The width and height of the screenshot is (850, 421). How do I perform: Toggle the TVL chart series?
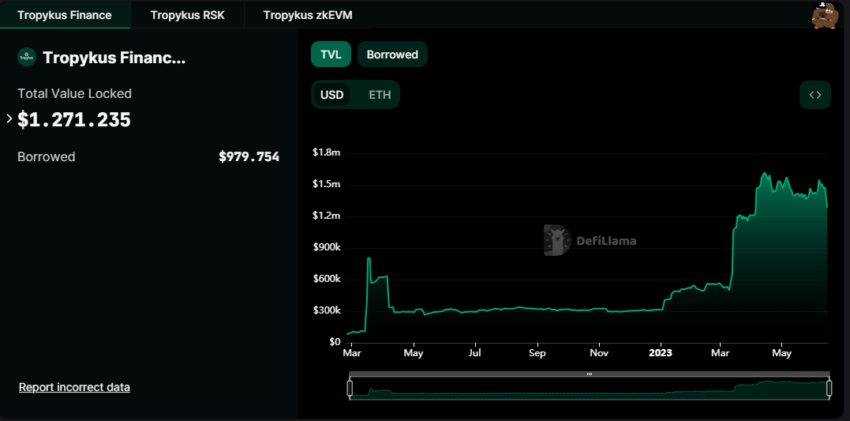[x=330, y=55]
